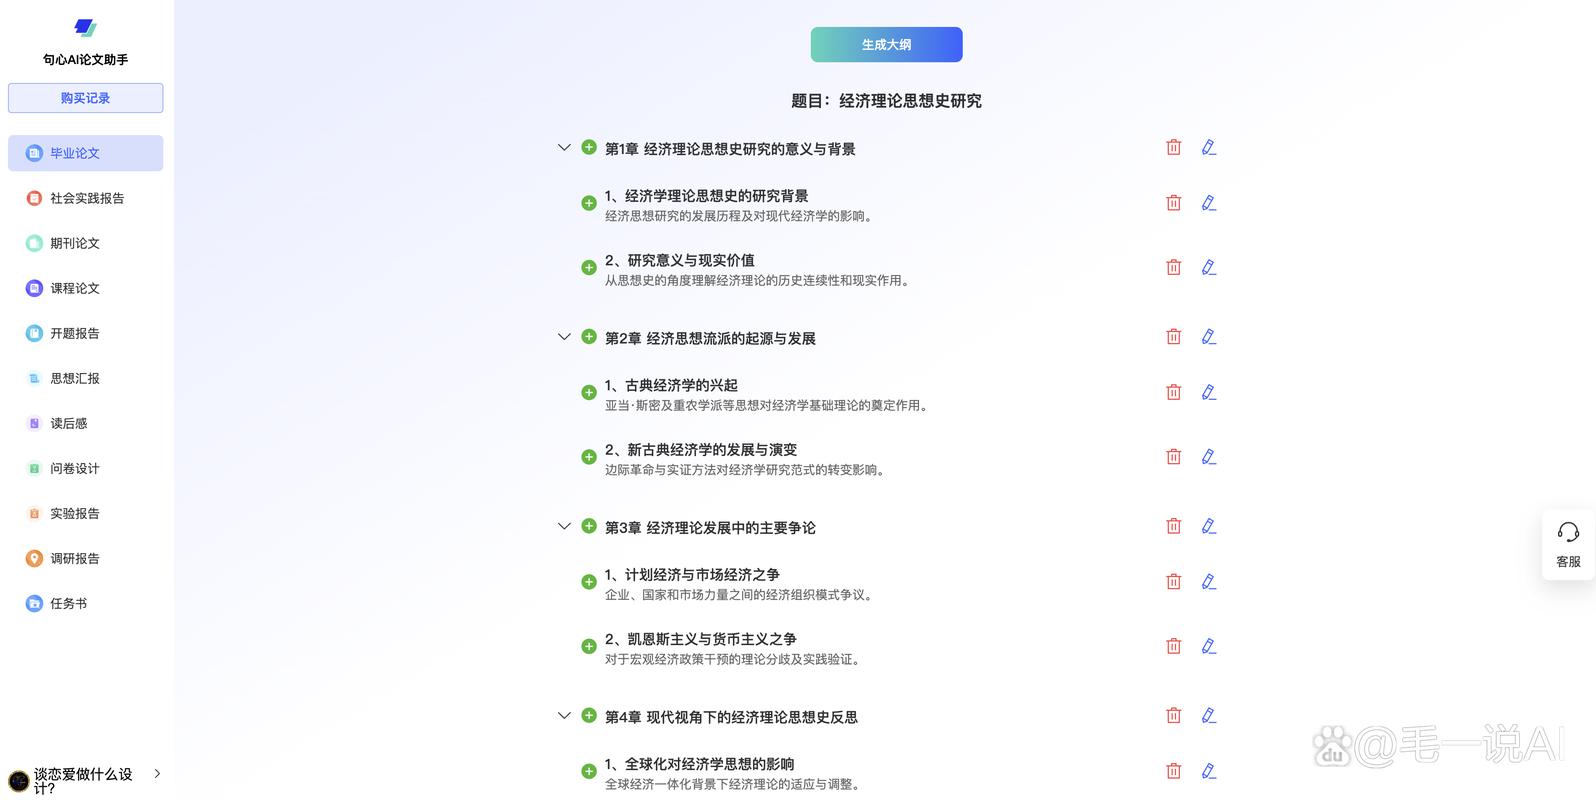Collapse the 第1章 chapter chevron
Viewport: 1596px width, 800px height.
pos(564,147)
